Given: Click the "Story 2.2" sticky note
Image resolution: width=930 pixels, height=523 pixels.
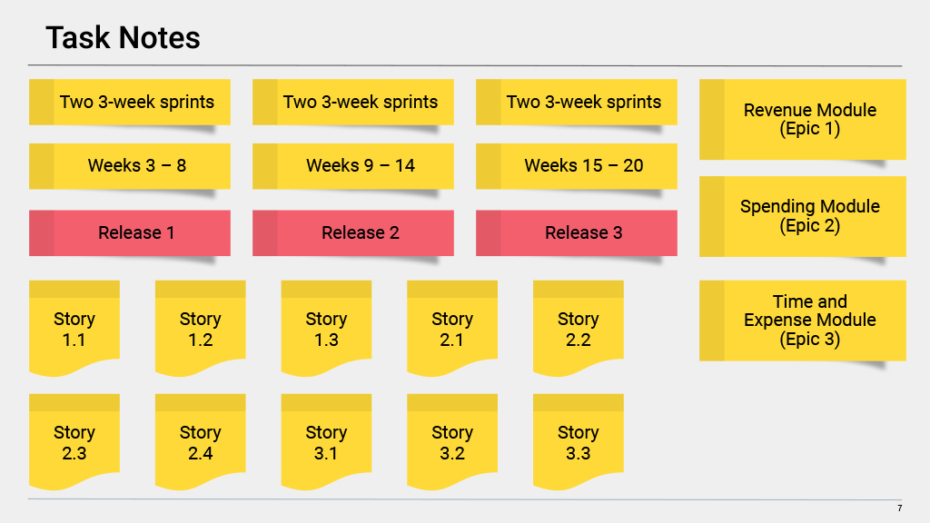Looking at the screenshot, I should click(x=578, y=329).
